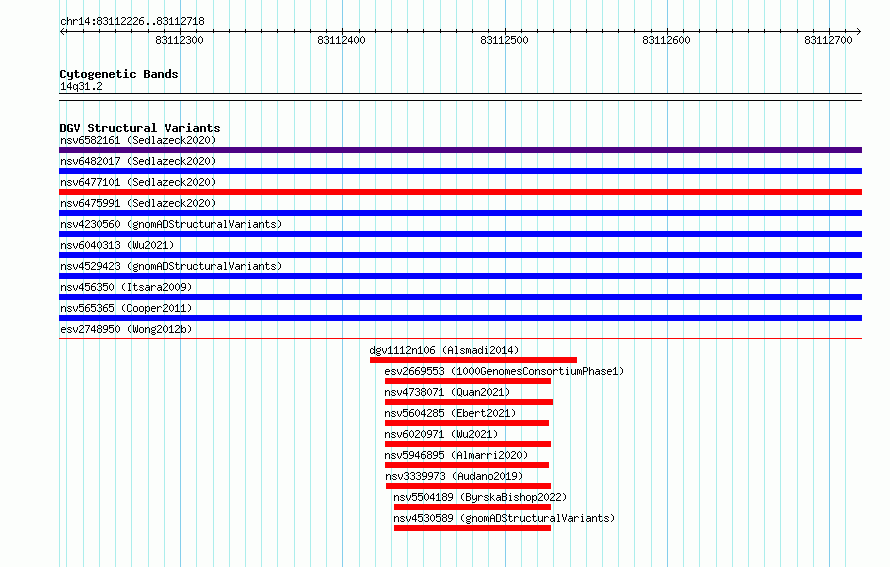Click the ruler's right end arrow
This screenshot has width=890, height=567.
click(859, 32)
